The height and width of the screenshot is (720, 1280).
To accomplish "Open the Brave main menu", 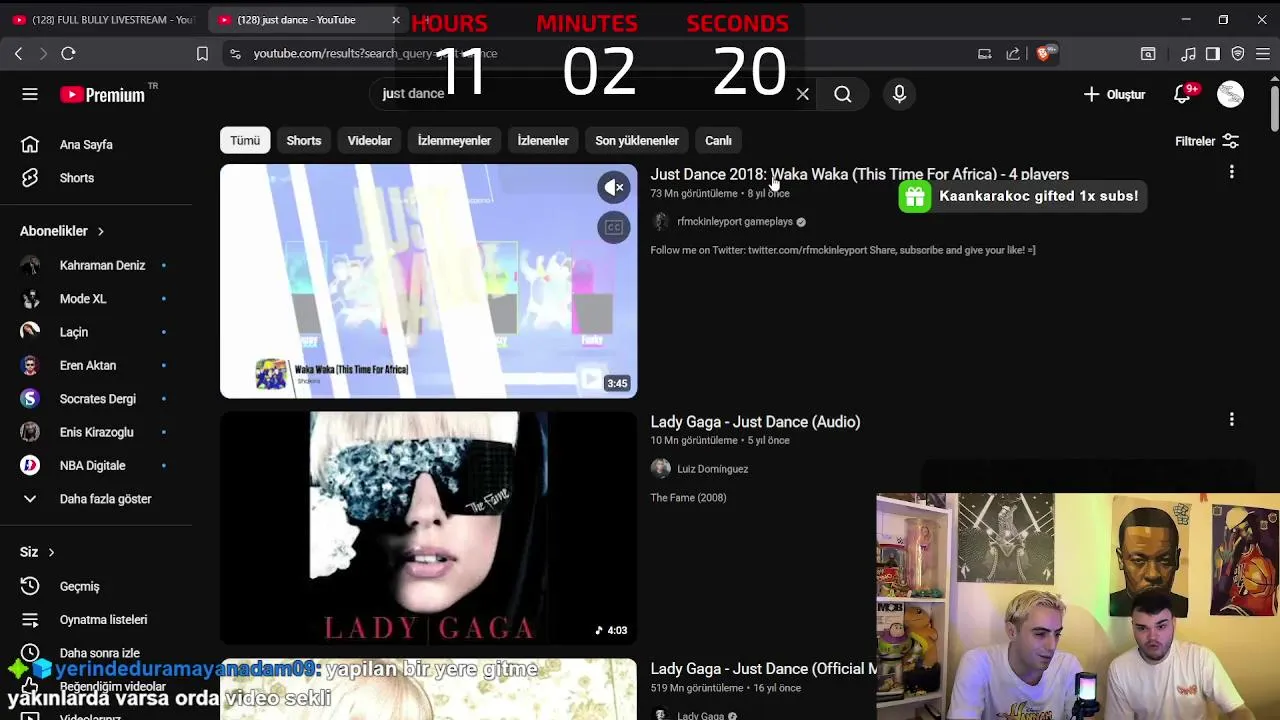I will click(x=1263, y=54).
